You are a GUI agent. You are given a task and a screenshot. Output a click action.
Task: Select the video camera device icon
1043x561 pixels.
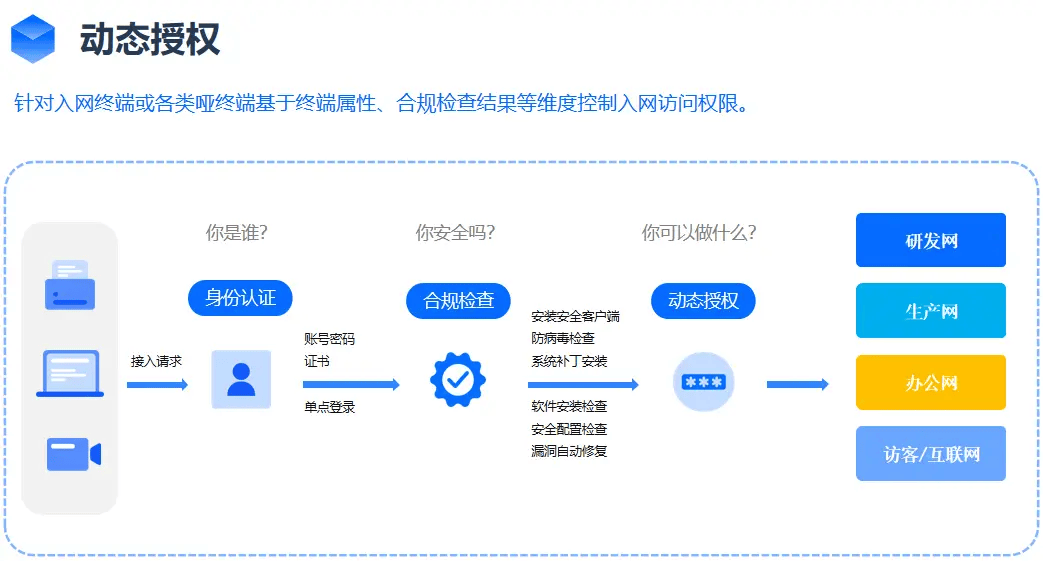click(x=73, y=455)
